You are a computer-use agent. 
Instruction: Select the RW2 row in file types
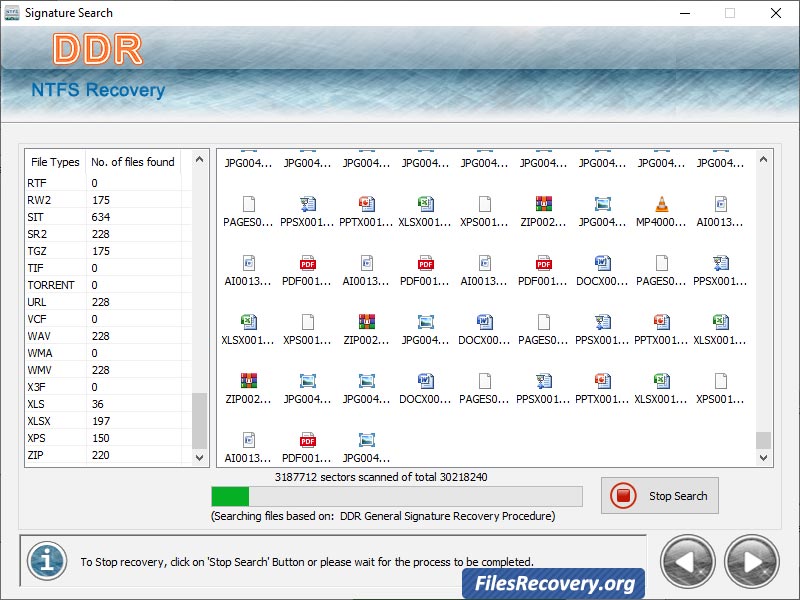(109, 200)
